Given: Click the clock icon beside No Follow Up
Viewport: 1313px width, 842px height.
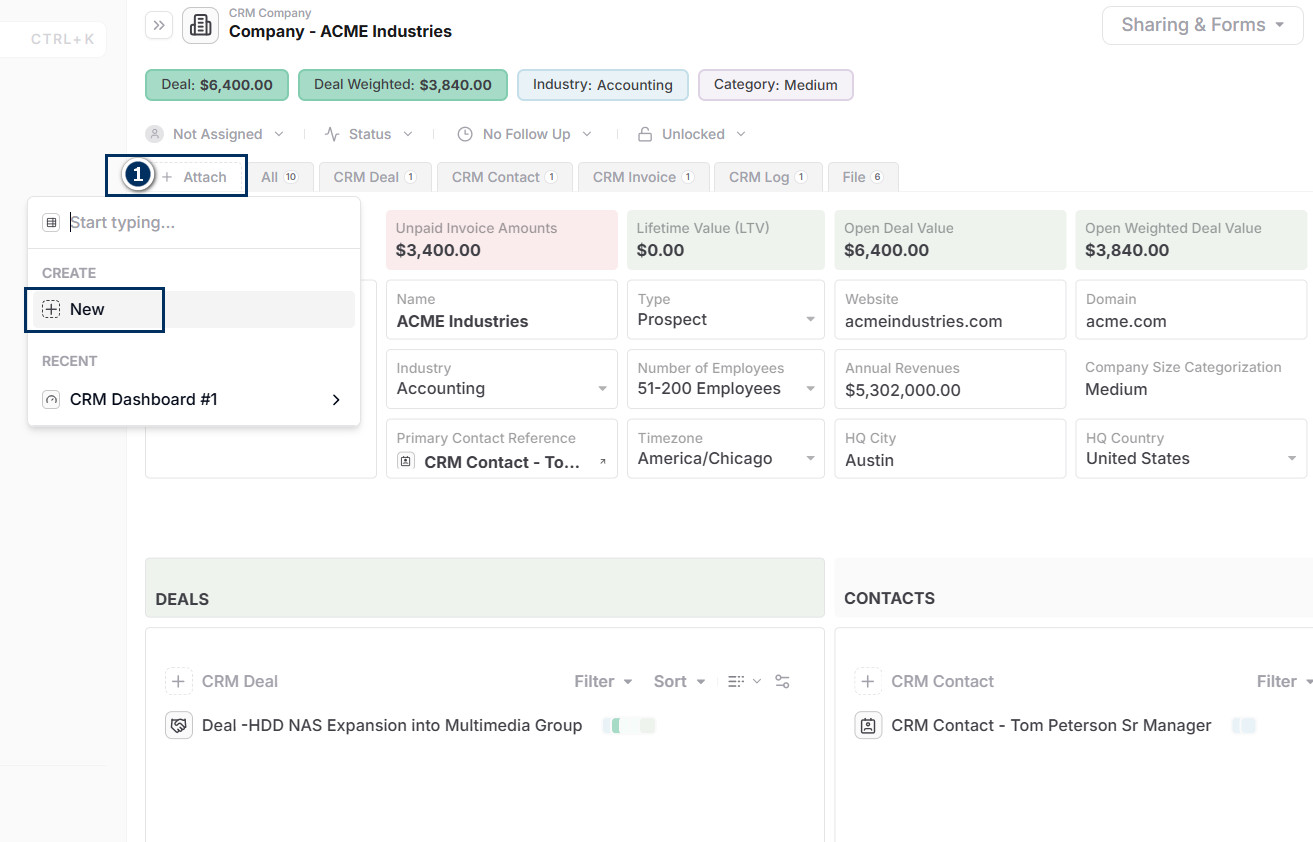Looking at the screenshot, I should tap(465, 134).
